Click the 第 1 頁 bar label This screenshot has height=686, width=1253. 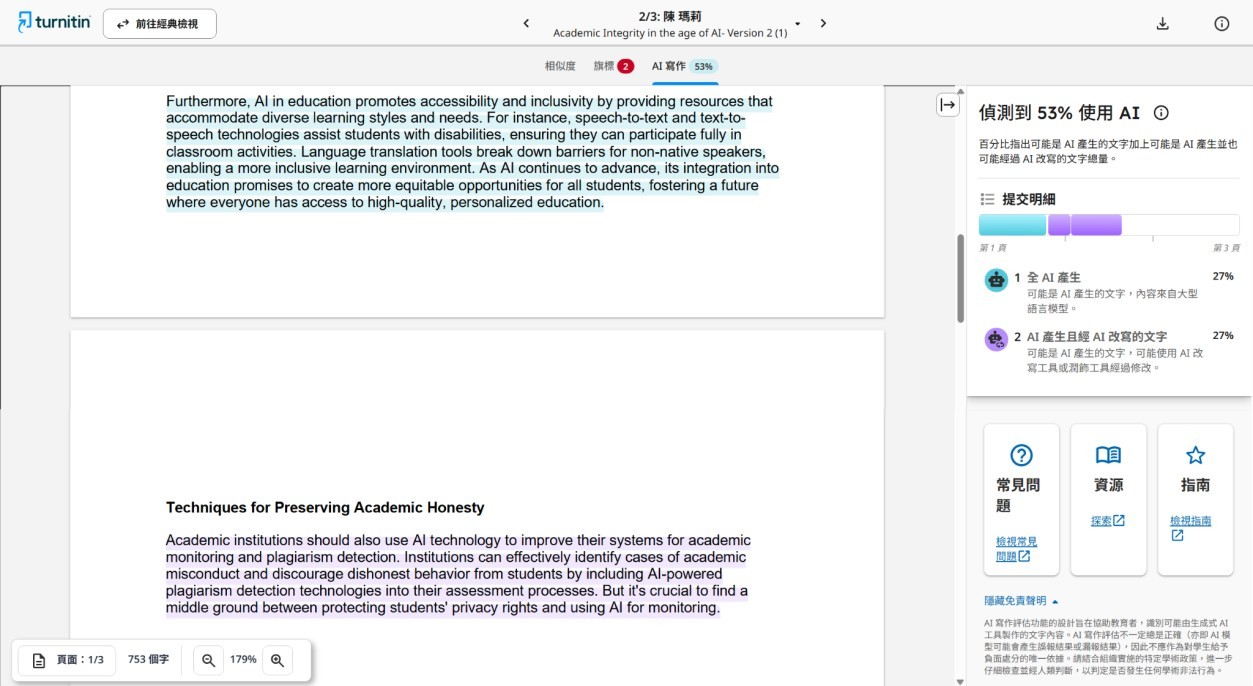[993, 248]
